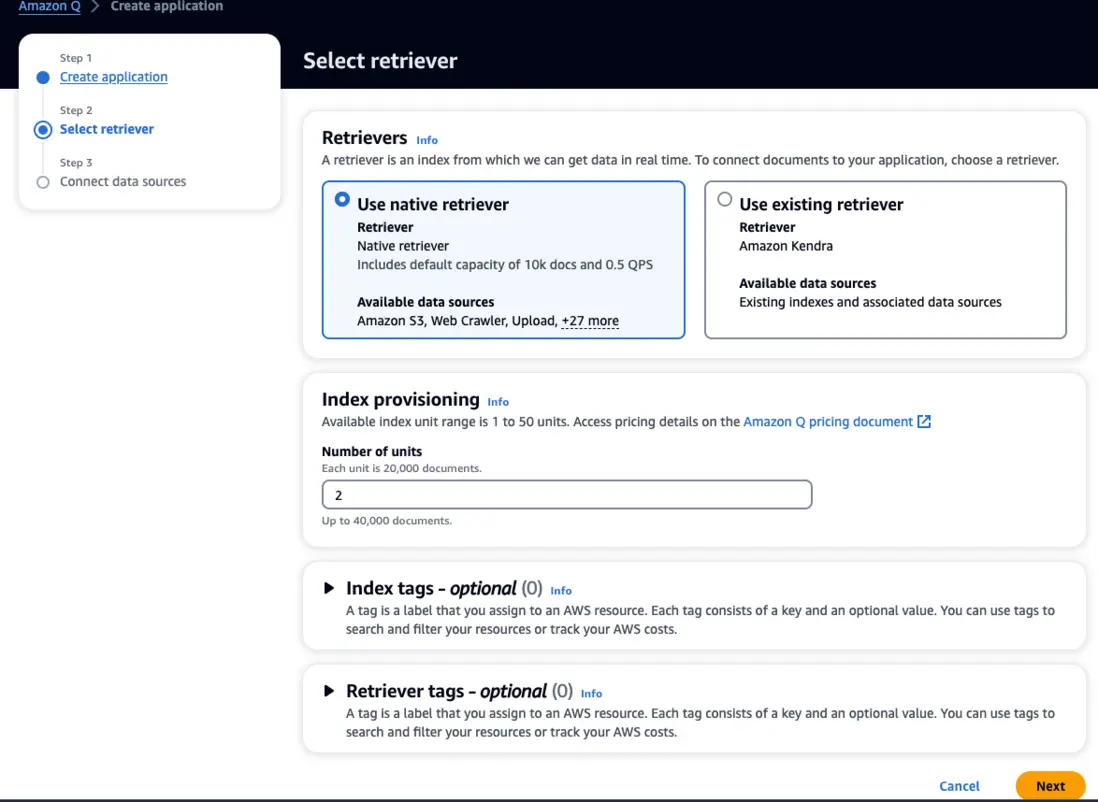Click the Step 2 Select retriever step indicator
Screen dimensions: 1098x802
pos(43,129)
